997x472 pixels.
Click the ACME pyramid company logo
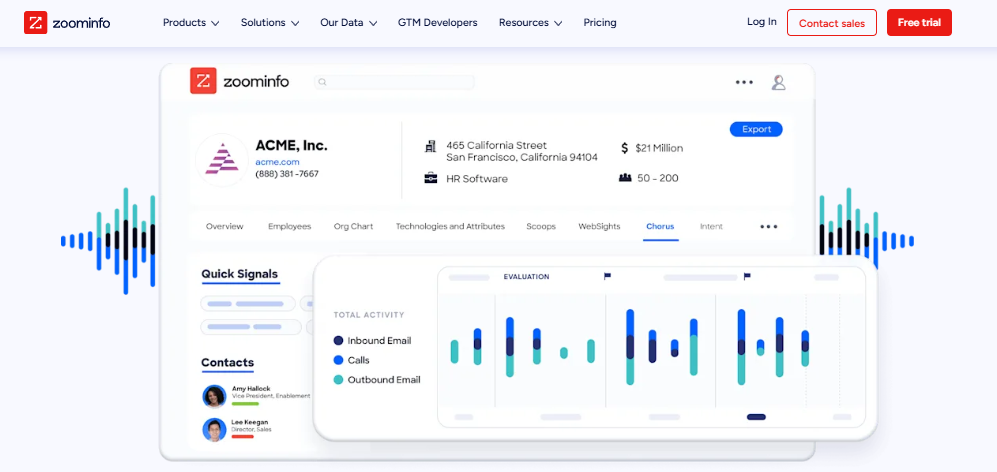[x=222, y=160]
